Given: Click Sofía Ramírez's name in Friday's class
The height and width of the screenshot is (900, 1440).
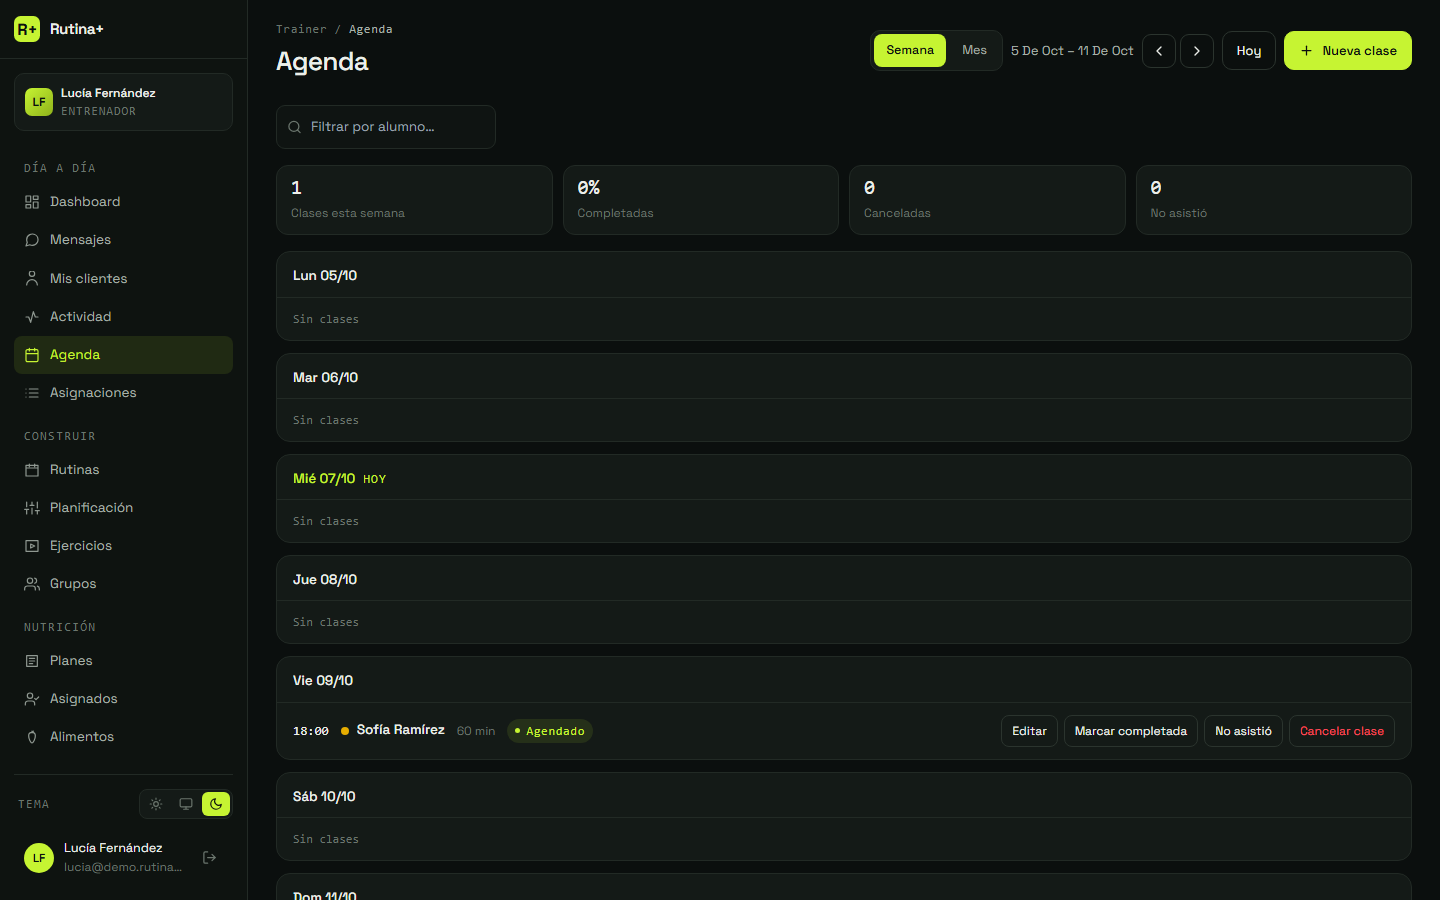Looking at the screenshot, I should click(x=401, y=730).
